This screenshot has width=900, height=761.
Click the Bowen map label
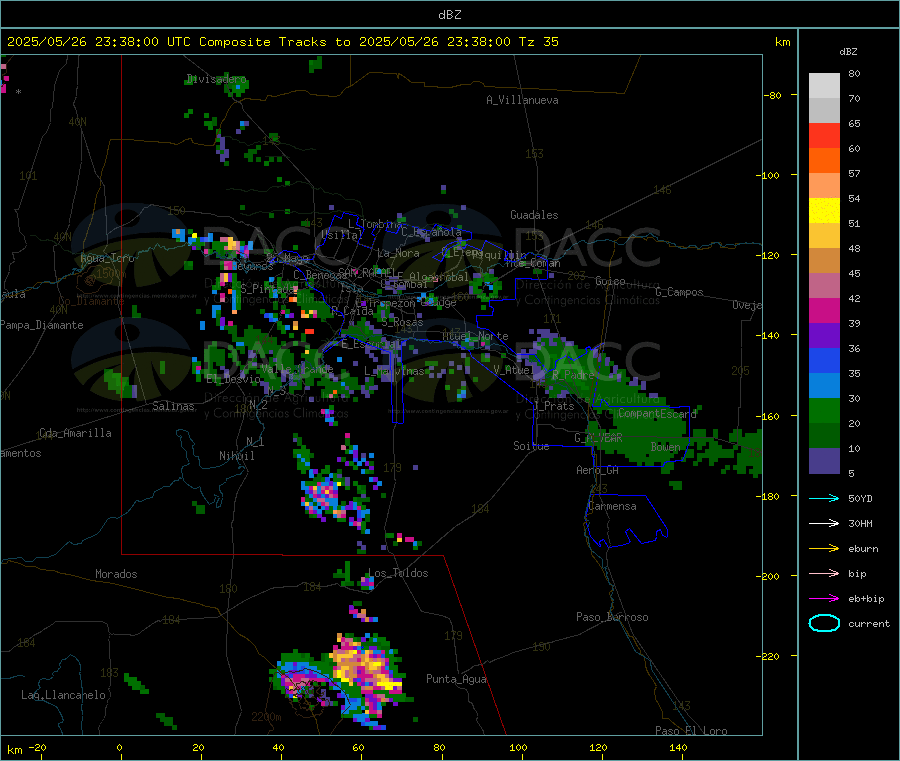tap(665, 447)
